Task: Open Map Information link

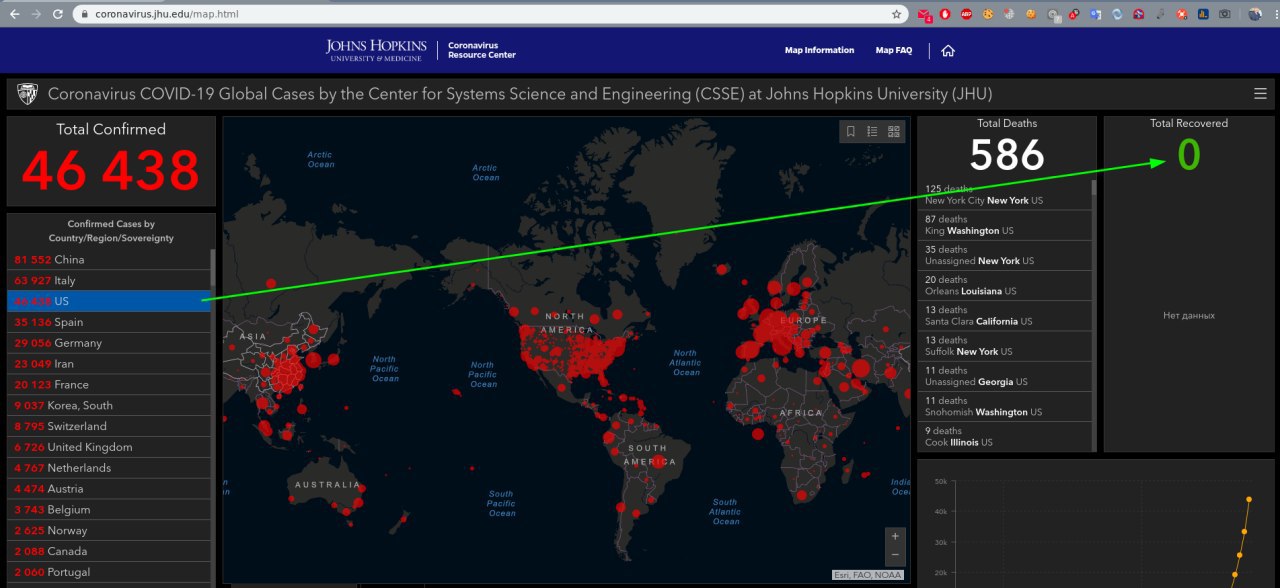Action: point(819,50)
